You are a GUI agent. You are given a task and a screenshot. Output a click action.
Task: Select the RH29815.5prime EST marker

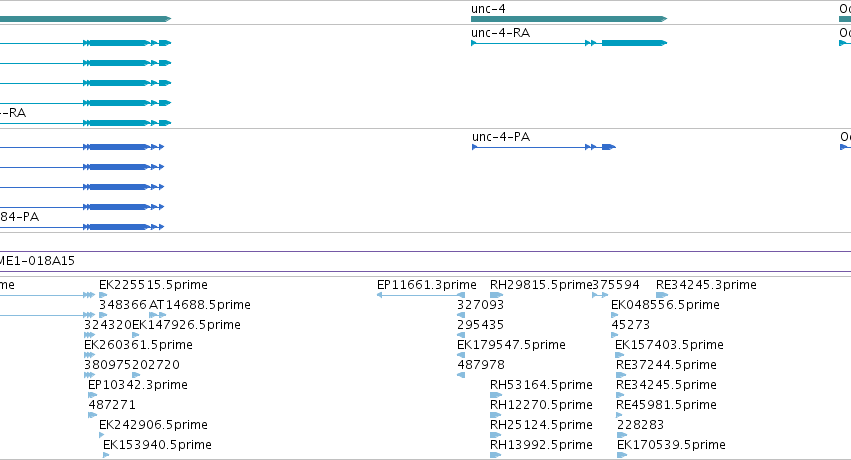(x=497, y=295)
